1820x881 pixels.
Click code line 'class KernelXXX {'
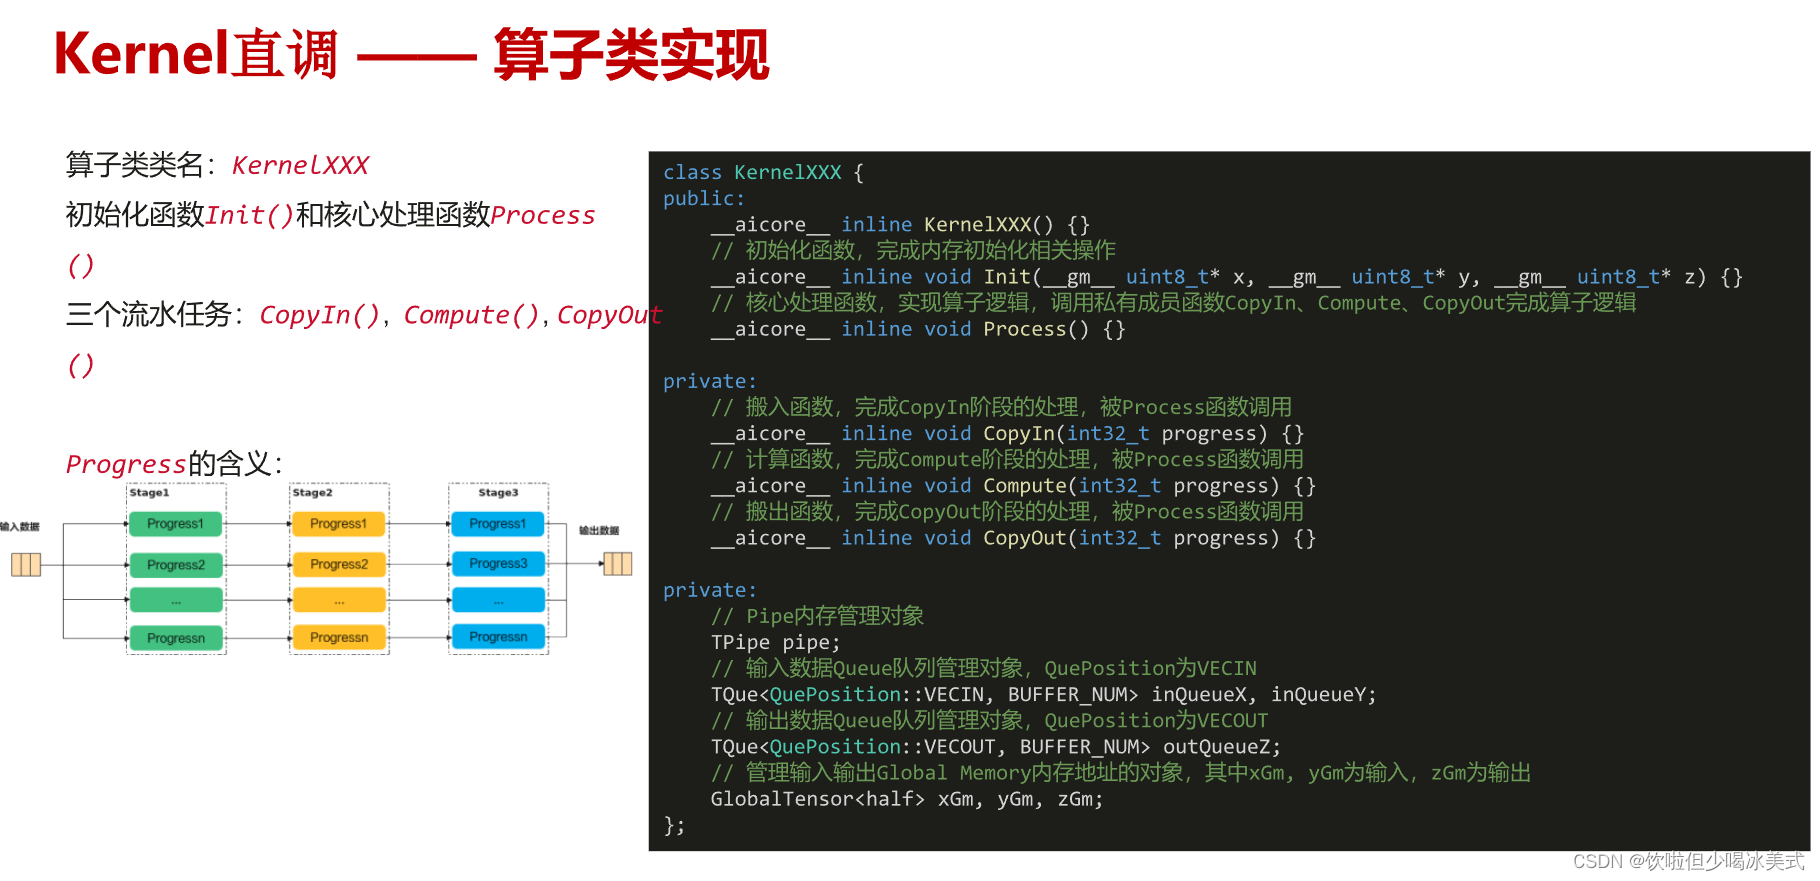[763, 173]
